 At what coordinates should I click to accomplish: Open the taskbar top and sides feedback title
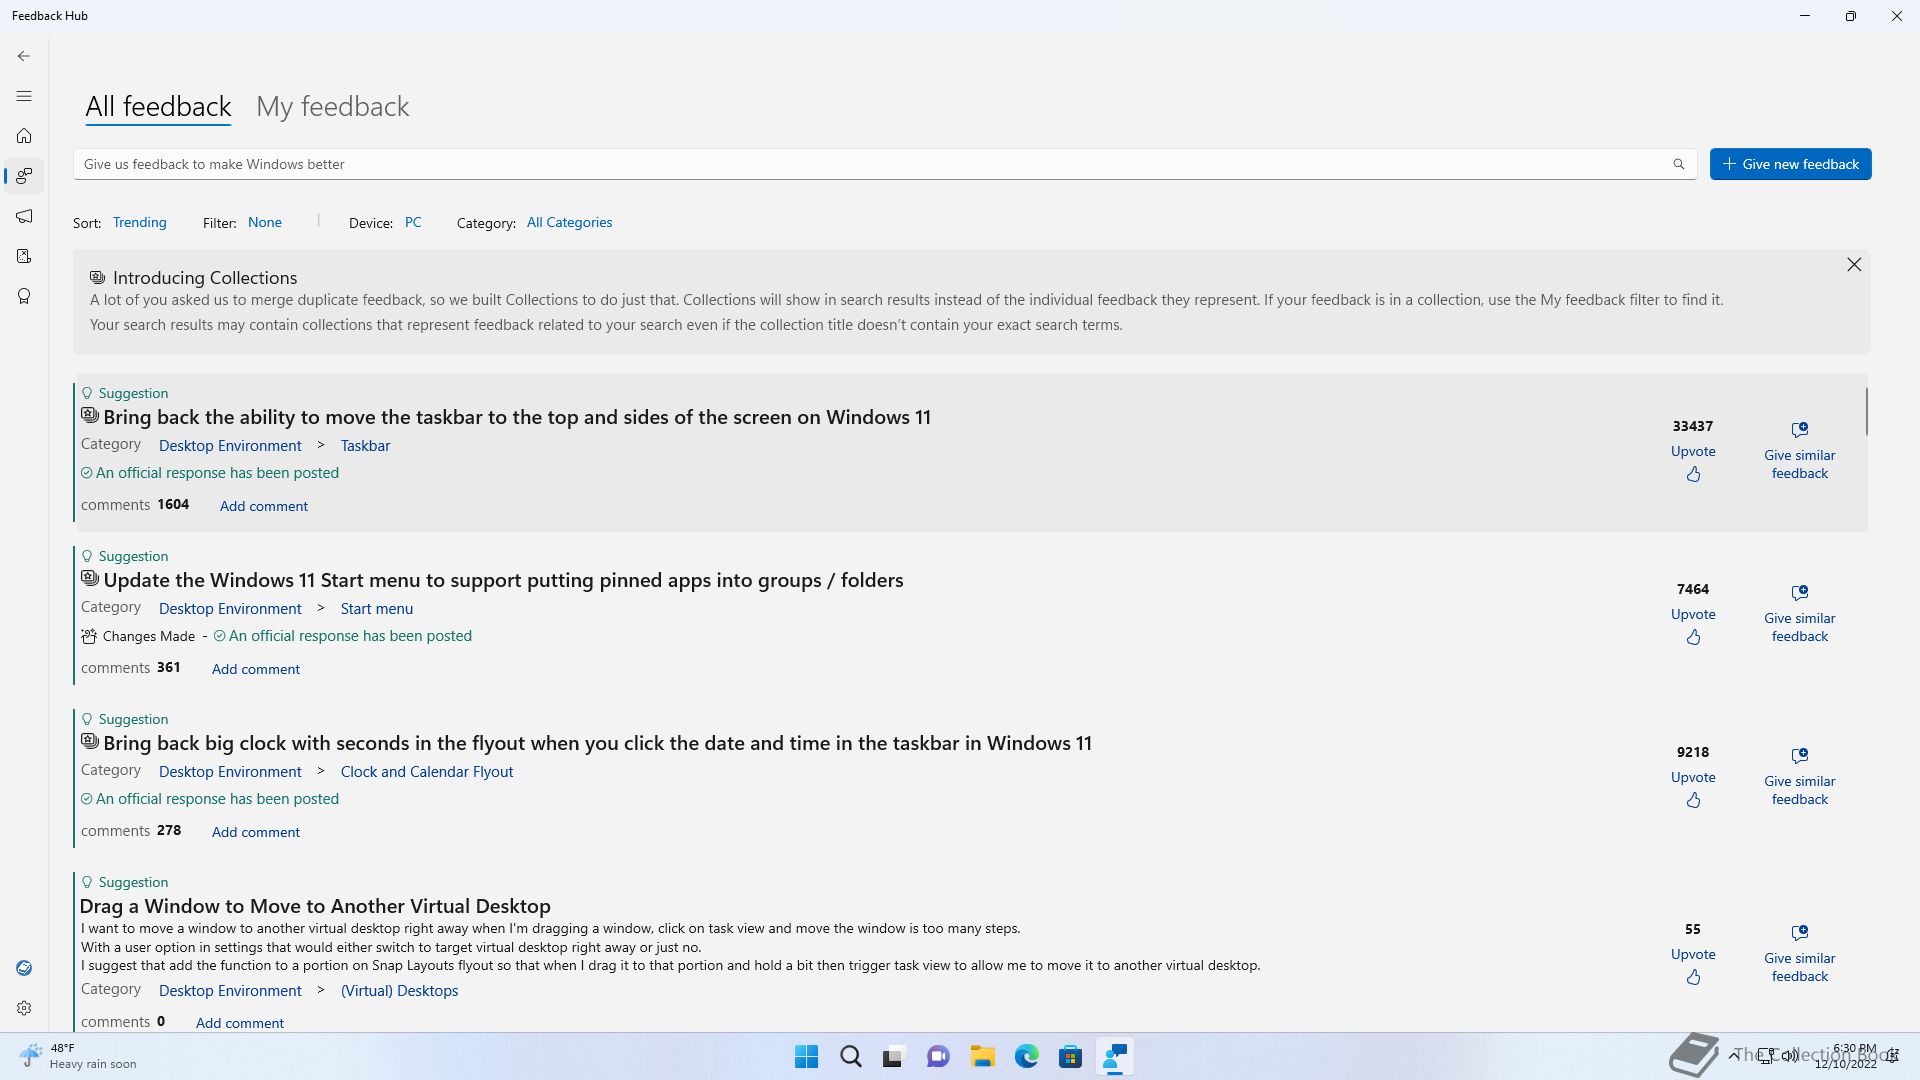(517, 417)
